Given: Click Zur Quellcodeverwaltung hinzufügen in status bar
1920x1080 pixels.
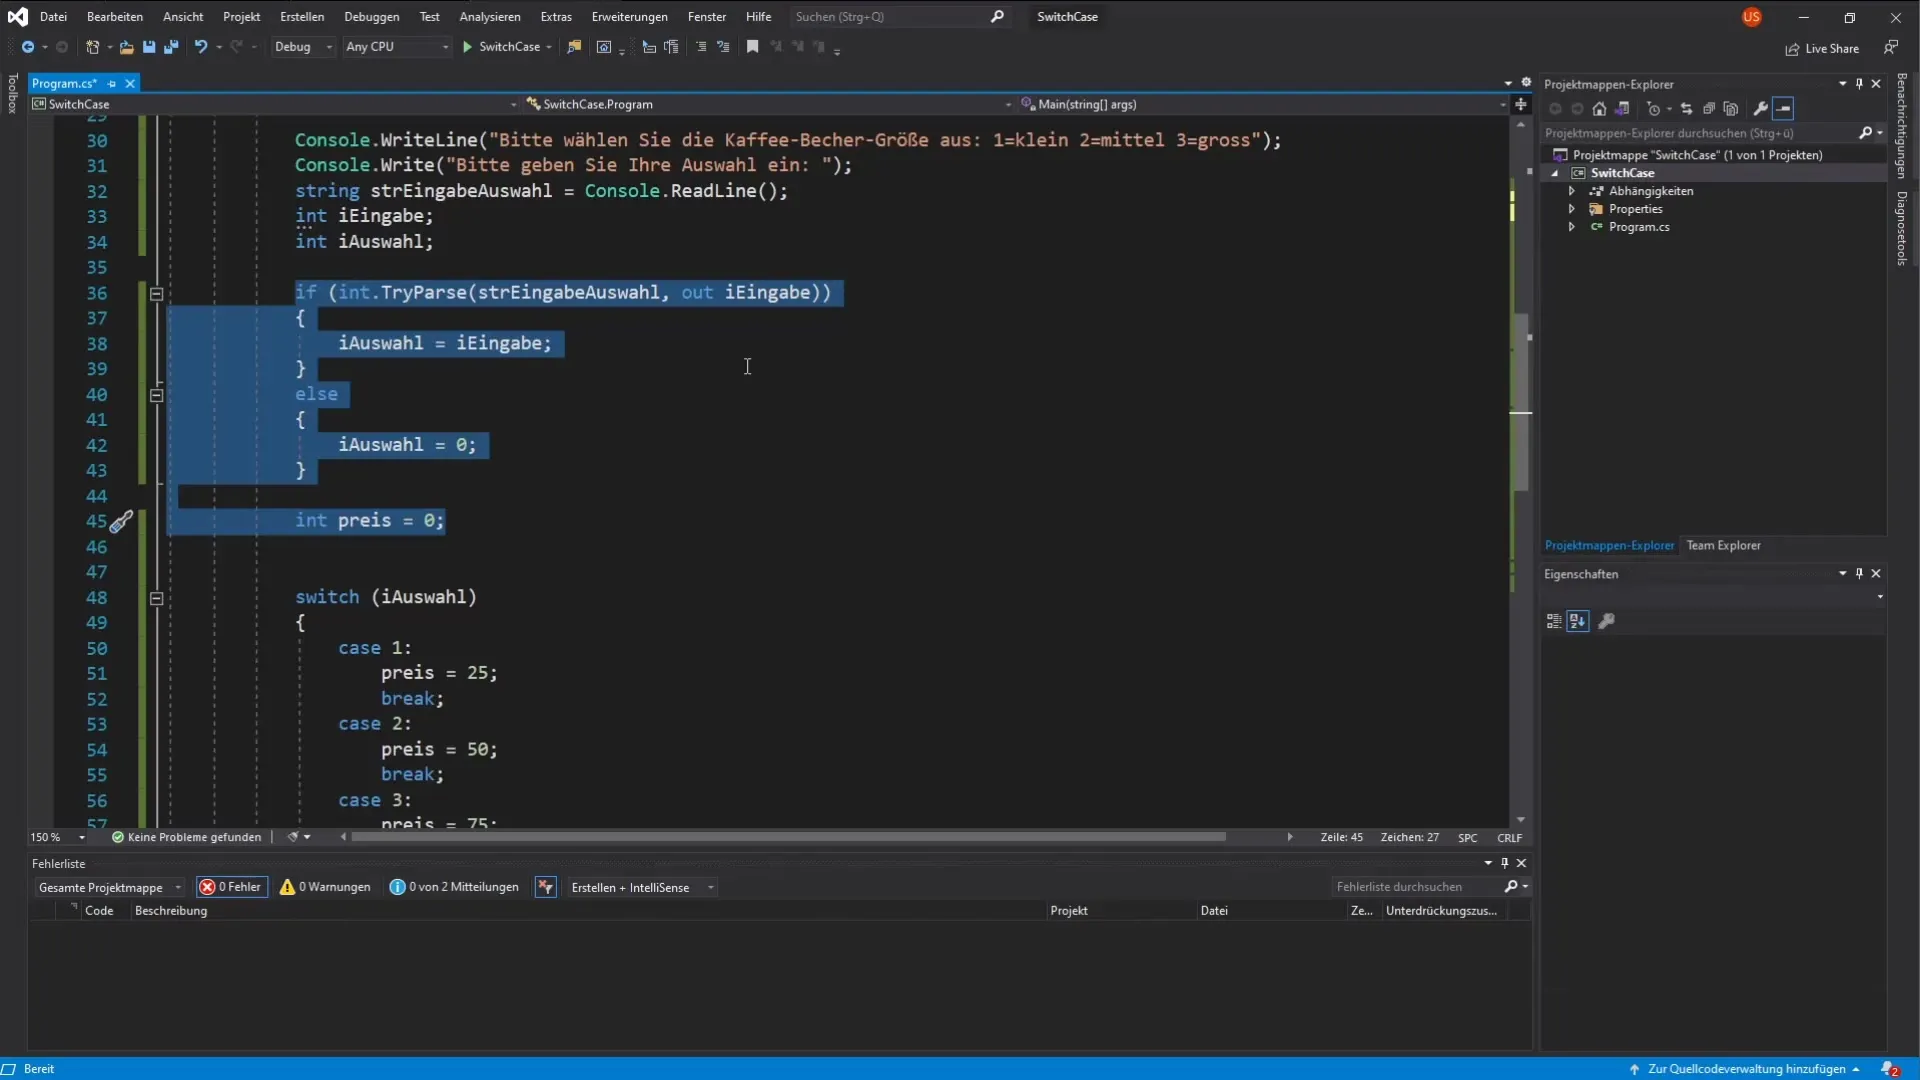Looking at the screenshot, I should click(1745, 1069).
